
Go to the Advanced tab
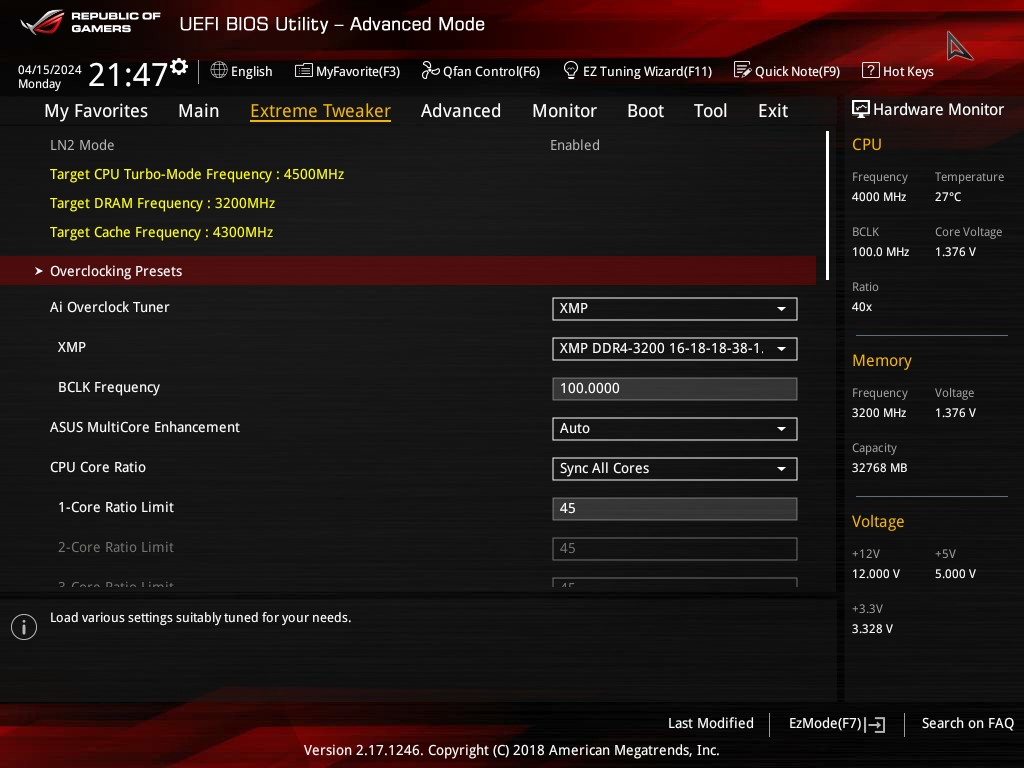click(460, 111)
